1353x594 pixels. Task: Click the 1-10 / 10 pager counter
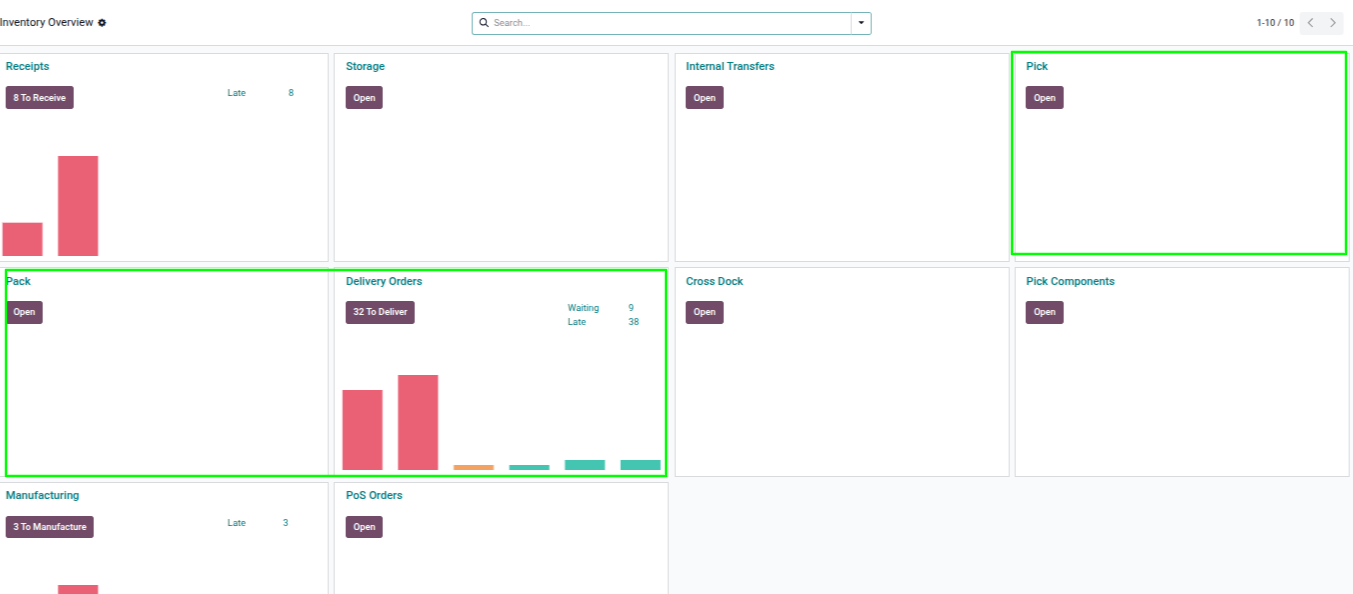pos(1275,23)
